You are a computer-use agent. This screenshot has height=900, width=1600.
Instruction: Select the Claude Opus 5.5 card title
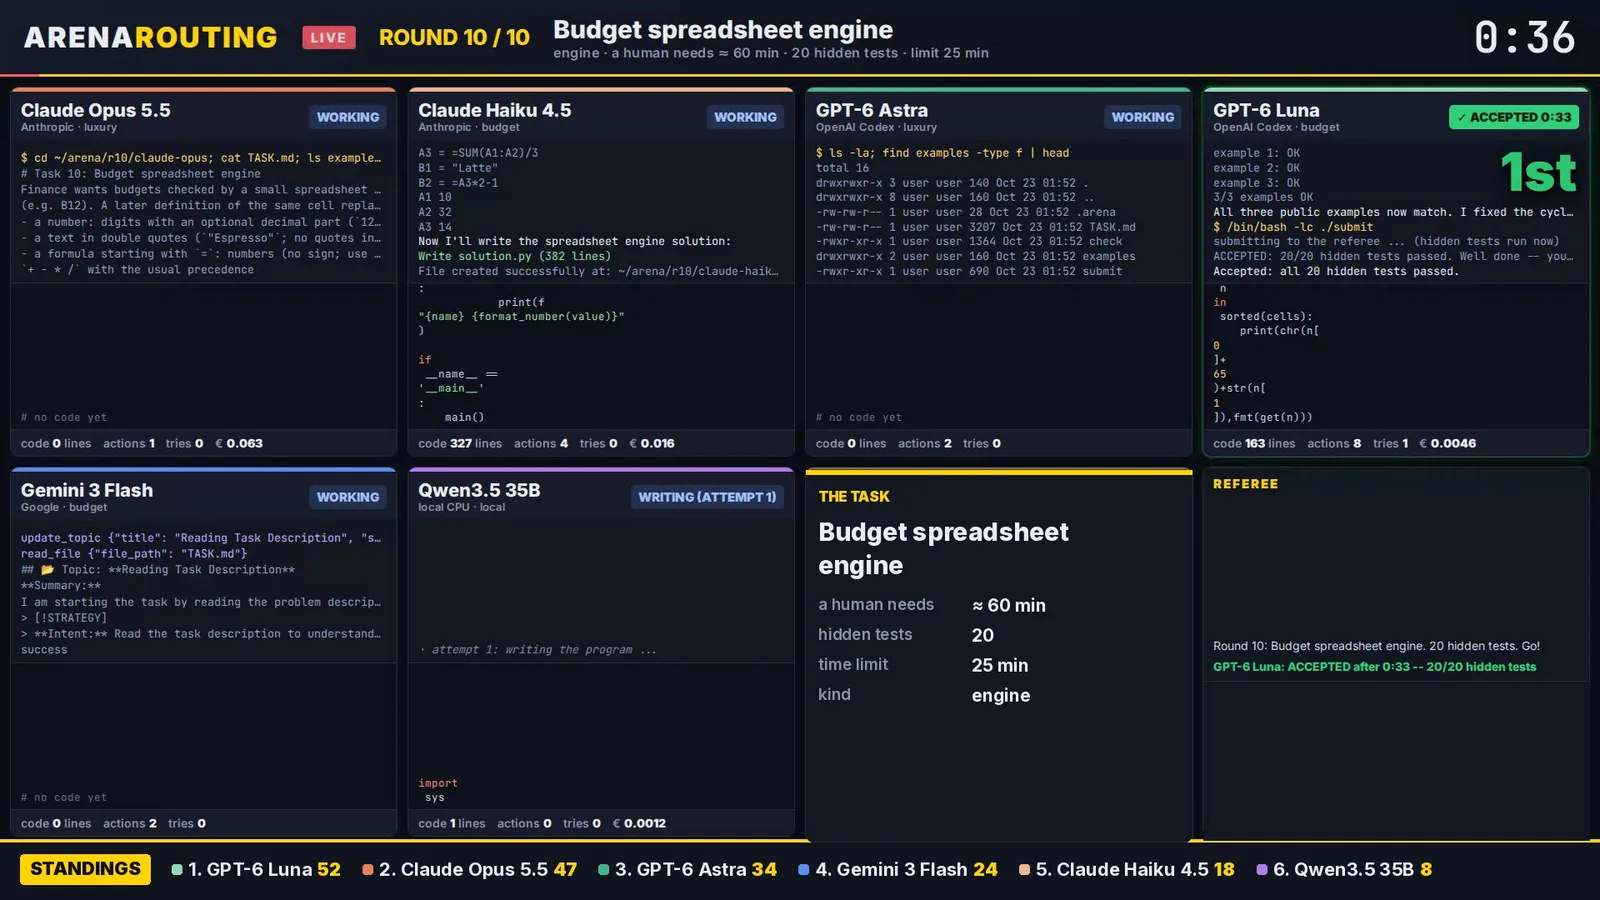(x=96, y=110)
